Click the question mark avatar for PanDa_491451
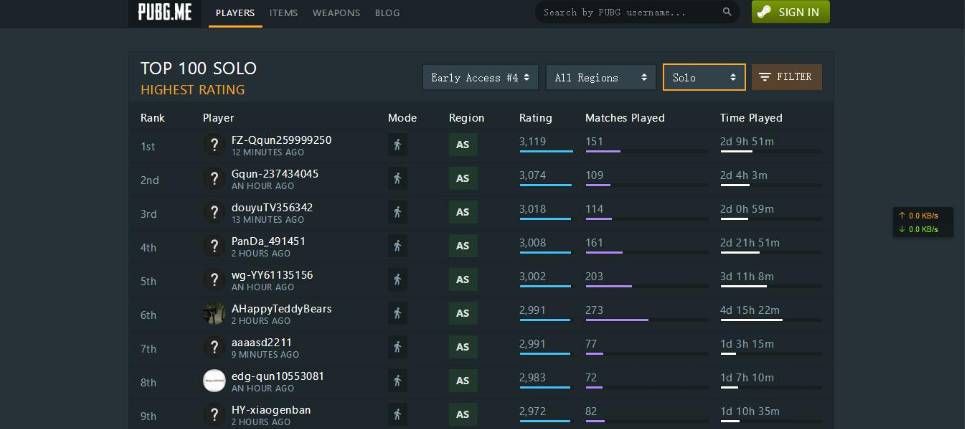Image resolution: width=965 pixels, height=429 pixels. click(214, 246)
